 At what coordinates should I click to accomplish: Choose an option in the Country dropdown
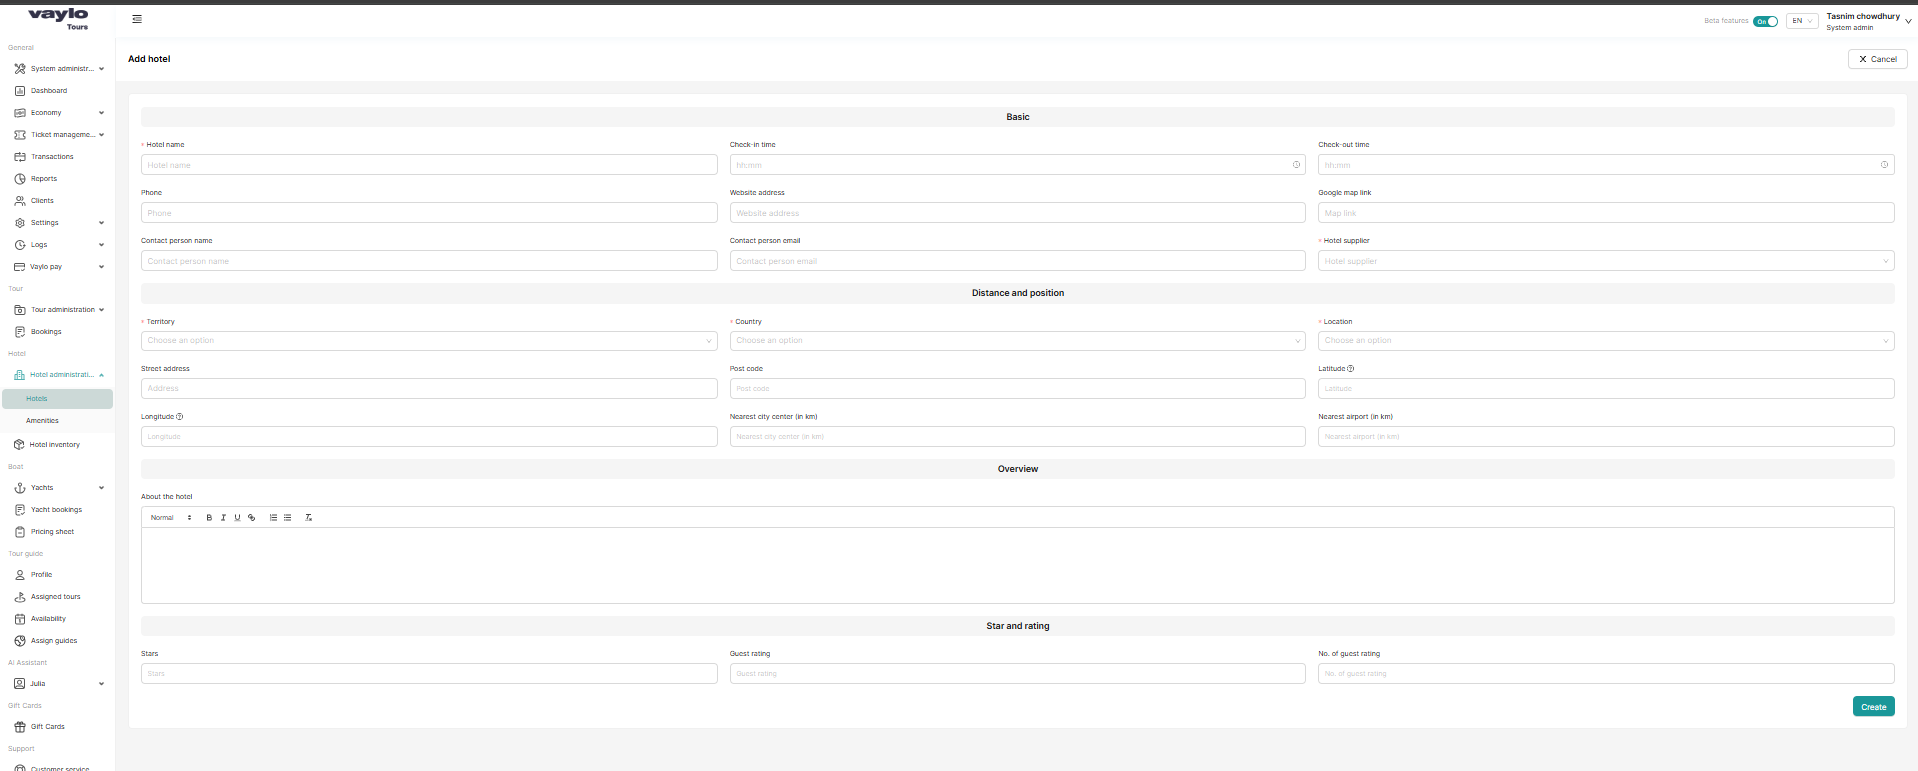pos(1017,341)
